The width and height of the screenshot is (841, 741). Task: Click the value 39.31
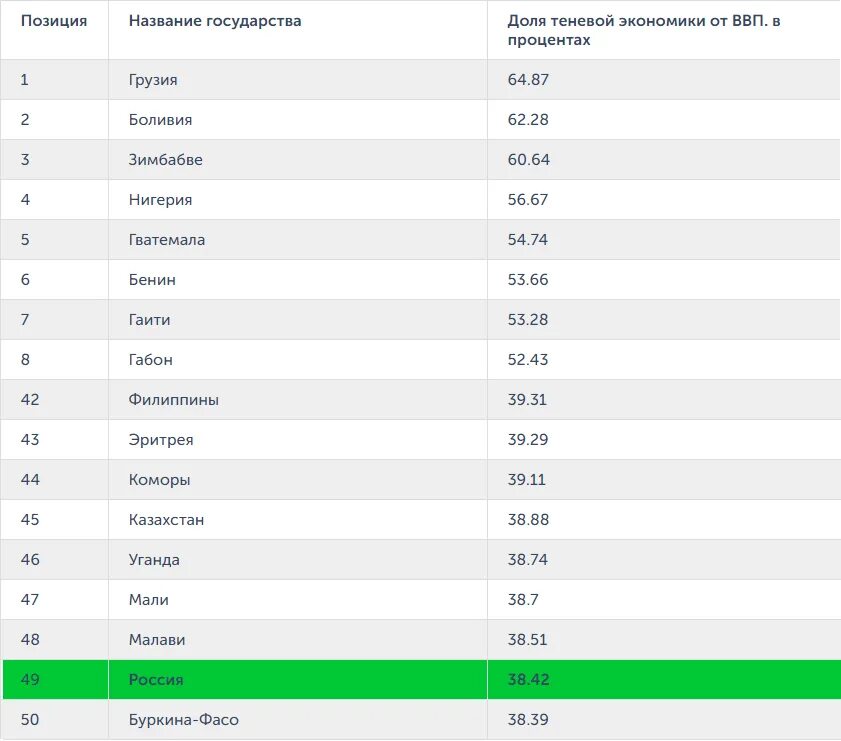(527, 399)
